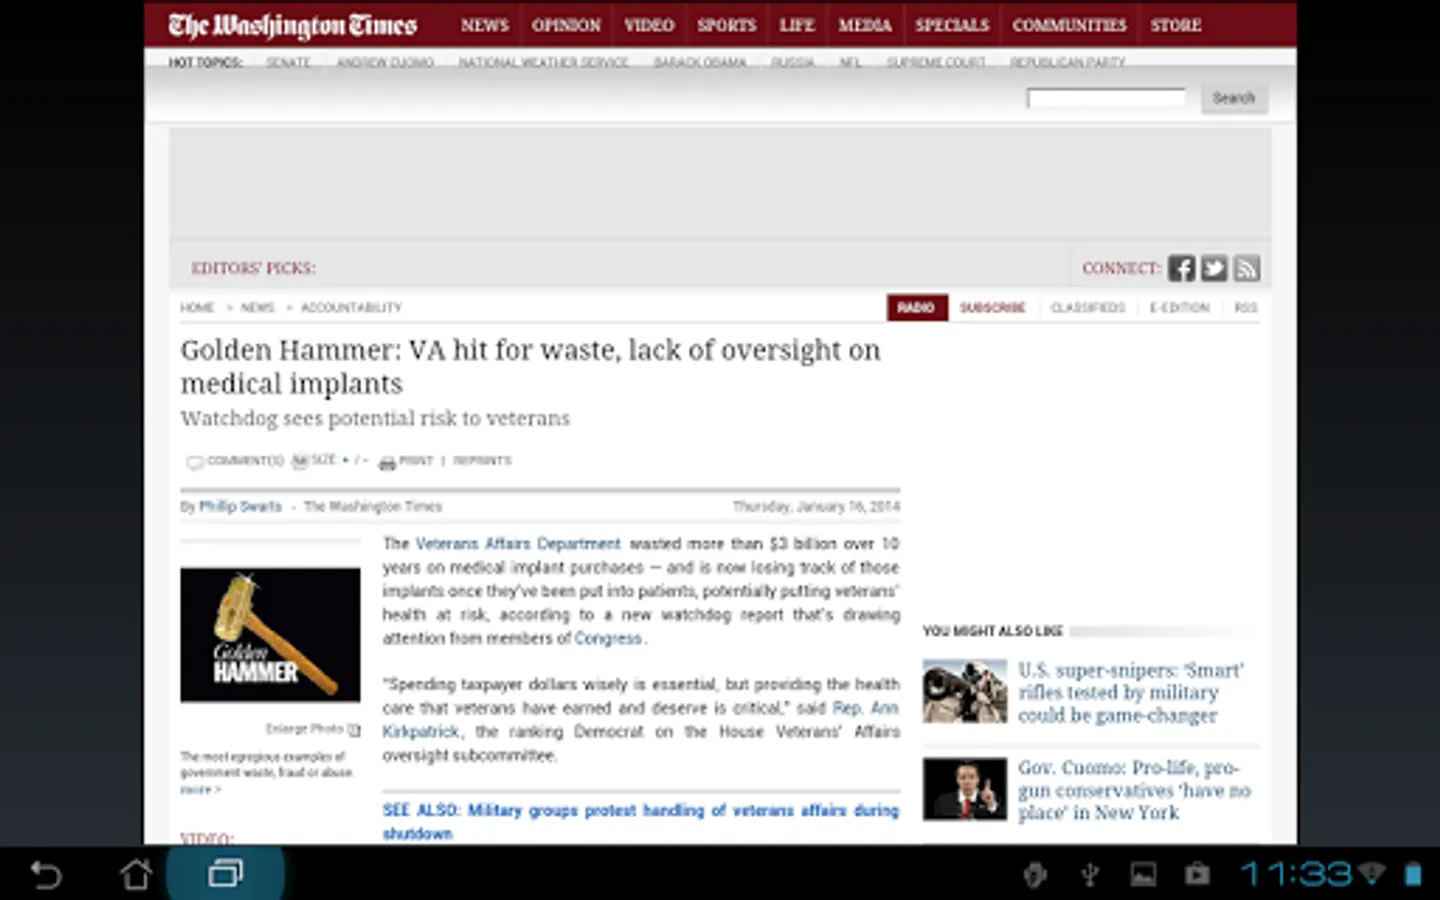1440x900 pixels.
Task: Click NEWS in the breadcrumb
Action: click(257, 307)
